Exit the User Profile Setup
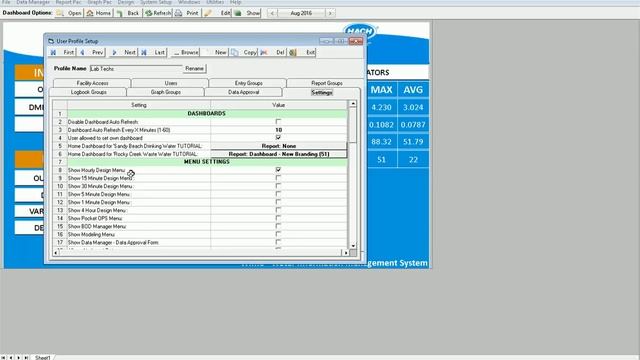The height and width of the screenshot is (360, 640). [302, 52]
